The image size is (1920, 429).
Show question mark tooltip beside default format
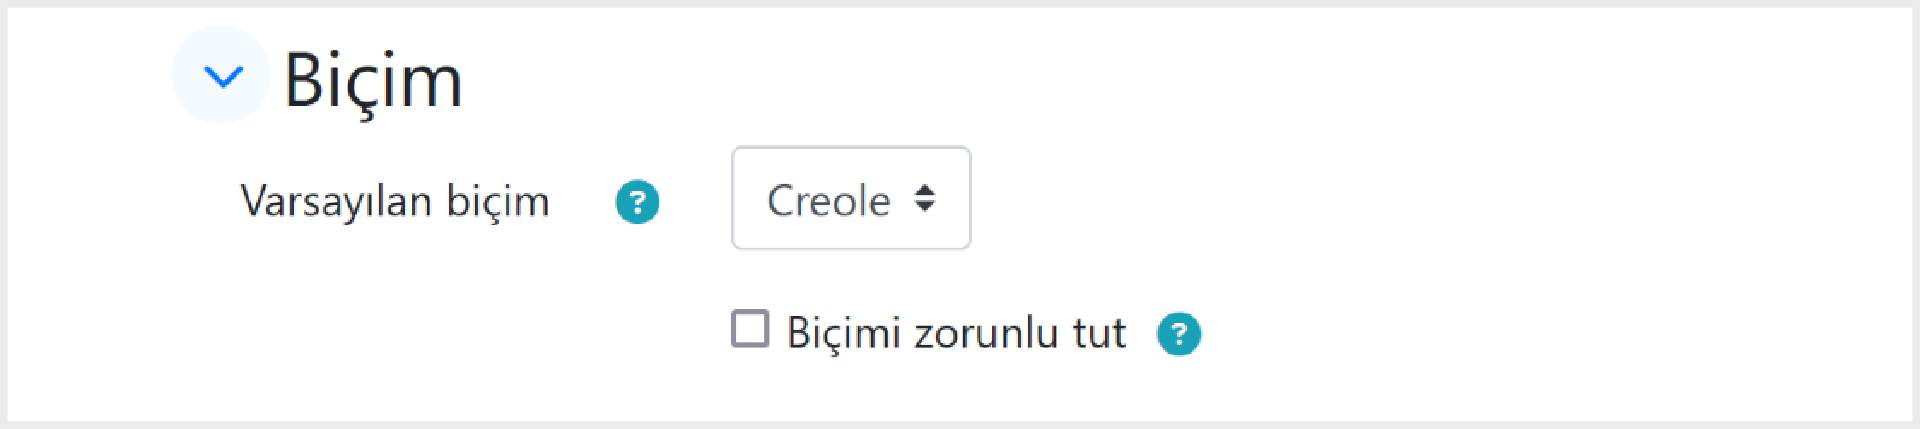(x=637, y=202)
